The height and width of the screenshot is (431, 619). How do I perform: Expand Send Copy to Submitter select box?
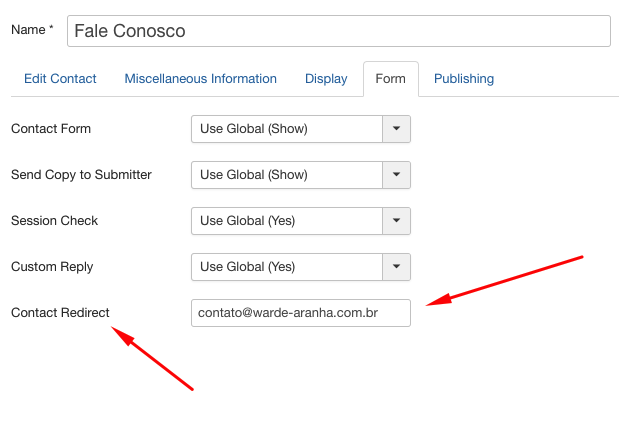tap(287, 175)
